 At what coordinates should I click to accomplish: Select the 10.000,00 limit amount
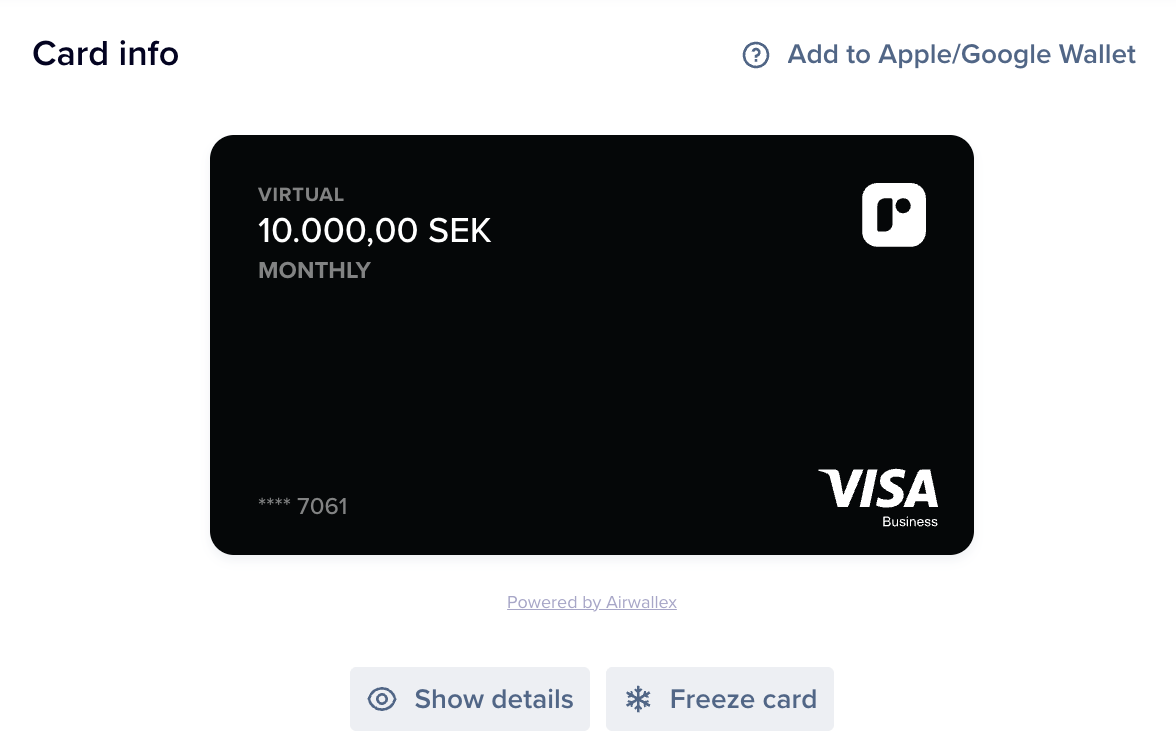(x=338, y=231)
